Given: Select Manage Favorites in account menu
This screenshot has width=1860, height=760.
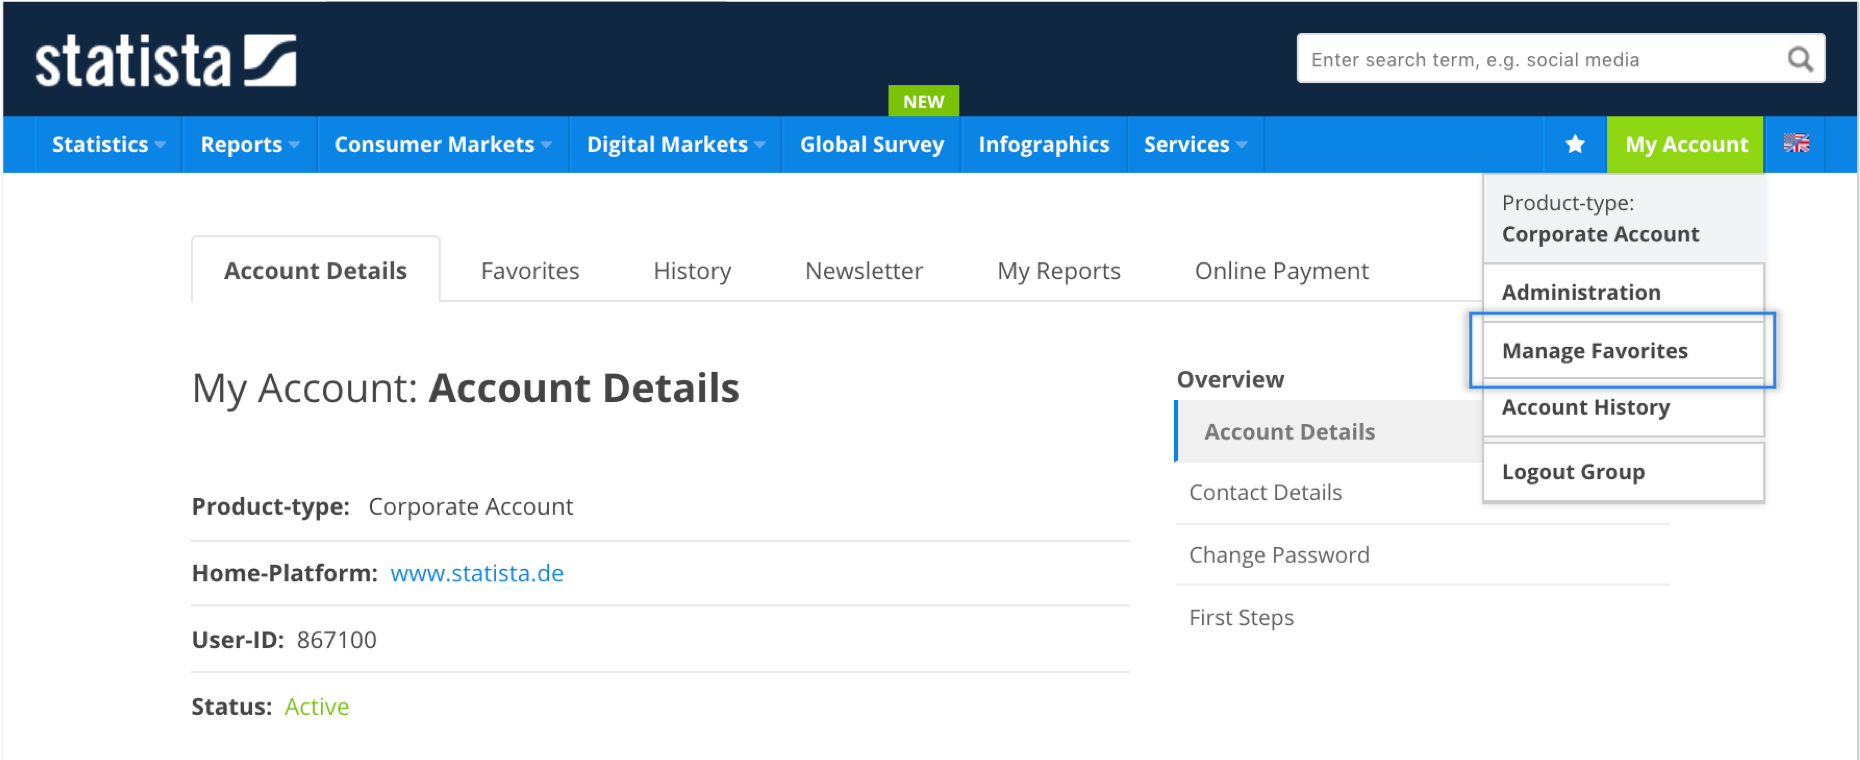Looking at the screenshot, I should (1594, 351).
